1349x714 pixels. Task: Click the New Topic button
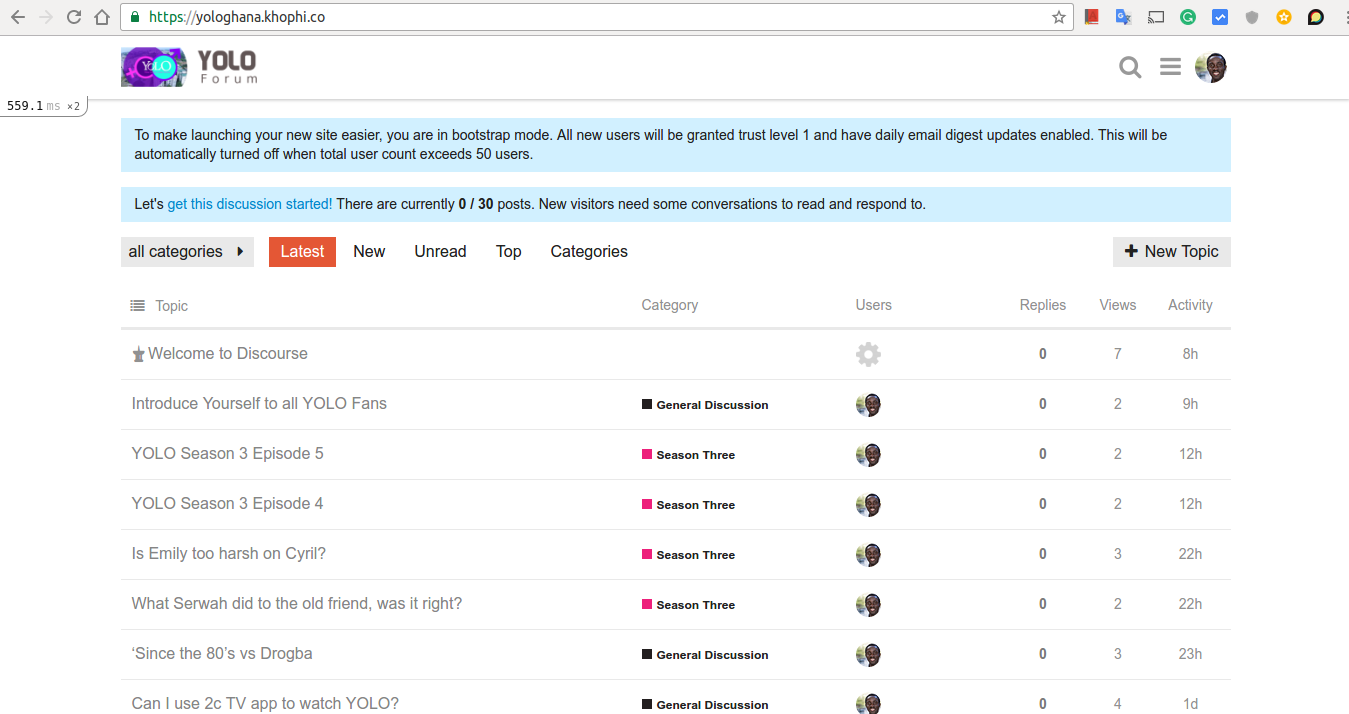click(1171, 252)
